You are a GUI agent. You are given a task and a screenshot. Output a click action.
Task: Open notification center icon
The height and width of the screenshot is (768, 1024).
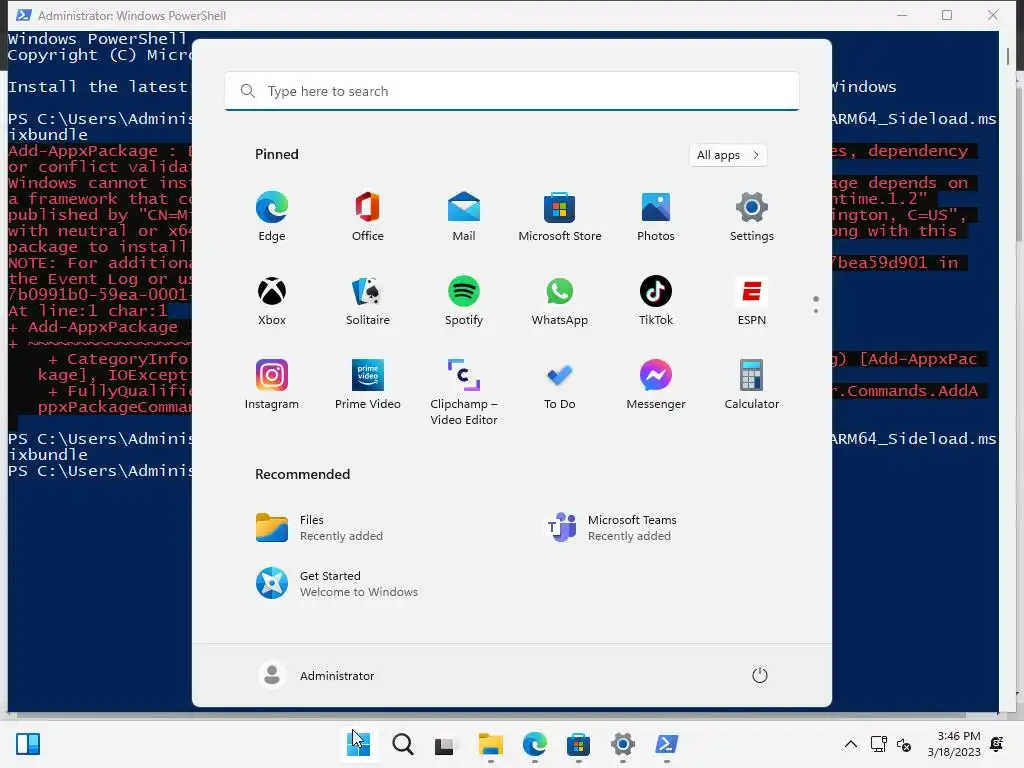[997, 744]
